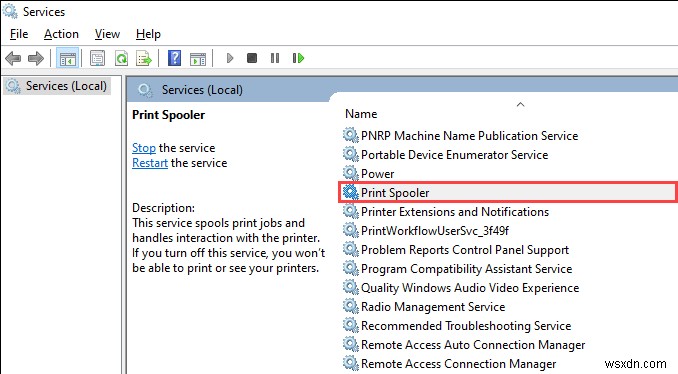Viewport: 678px width, 374px height.
Task: Click gear icon beside Program Compatibility Assistant
Action: 351,269
